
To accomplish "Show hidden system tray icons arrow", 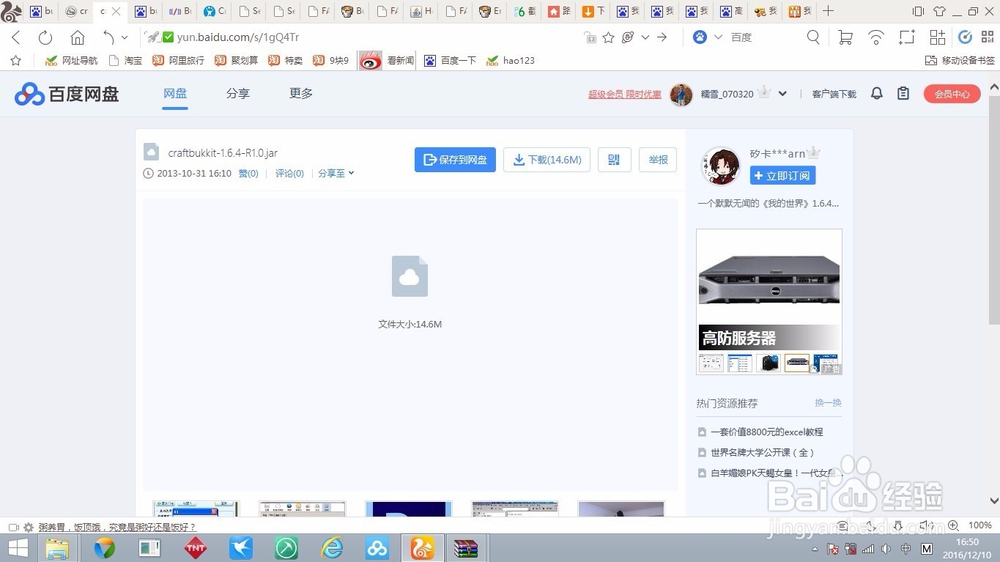I will click(815, 549).
